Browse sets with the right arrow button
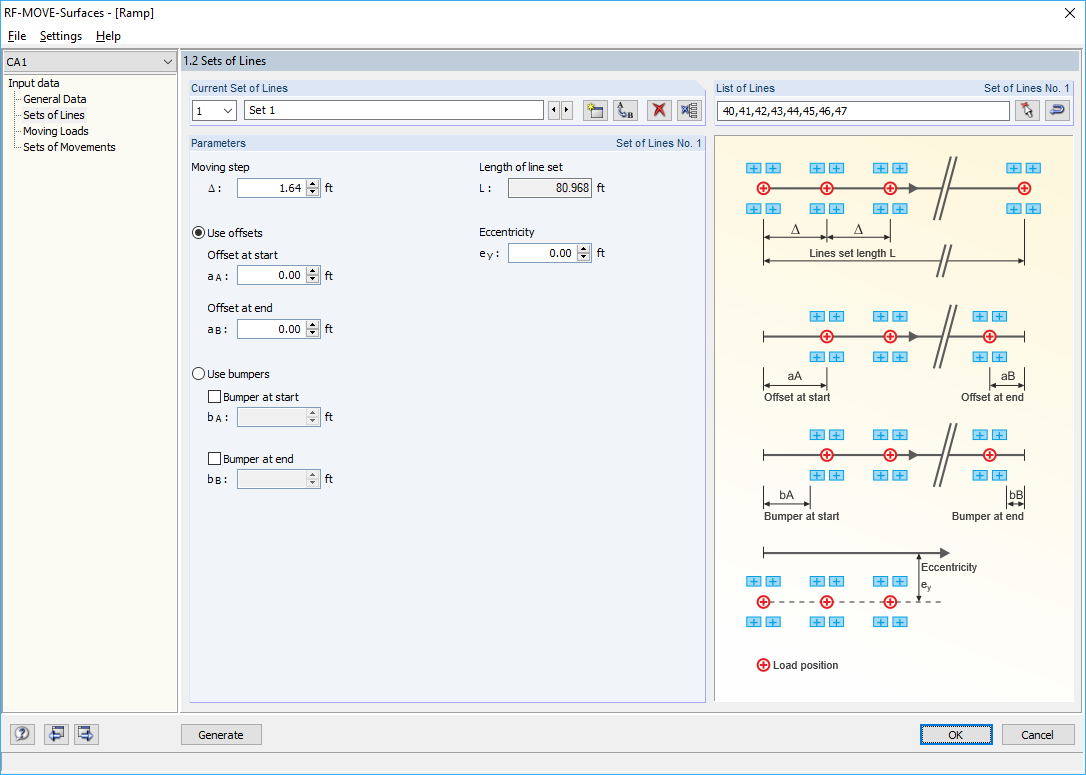Image resolution: width=1086 pixels, height=775 pixels. pos(566,110)
